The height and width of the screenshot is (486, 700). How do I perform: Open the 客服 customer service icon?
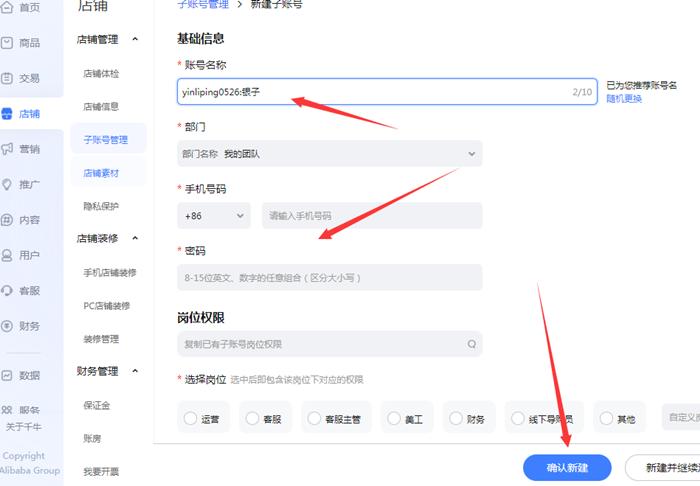click(8, 291)
